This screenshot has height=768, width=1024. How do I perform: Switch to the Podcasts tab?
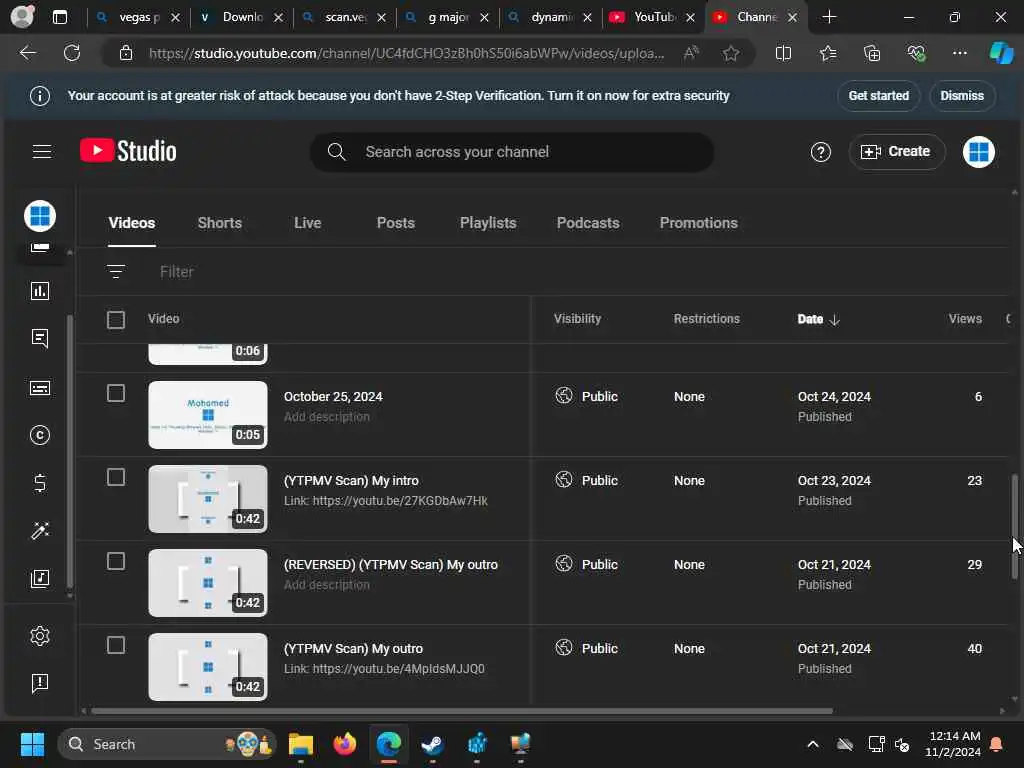click(x=588, y=223)
